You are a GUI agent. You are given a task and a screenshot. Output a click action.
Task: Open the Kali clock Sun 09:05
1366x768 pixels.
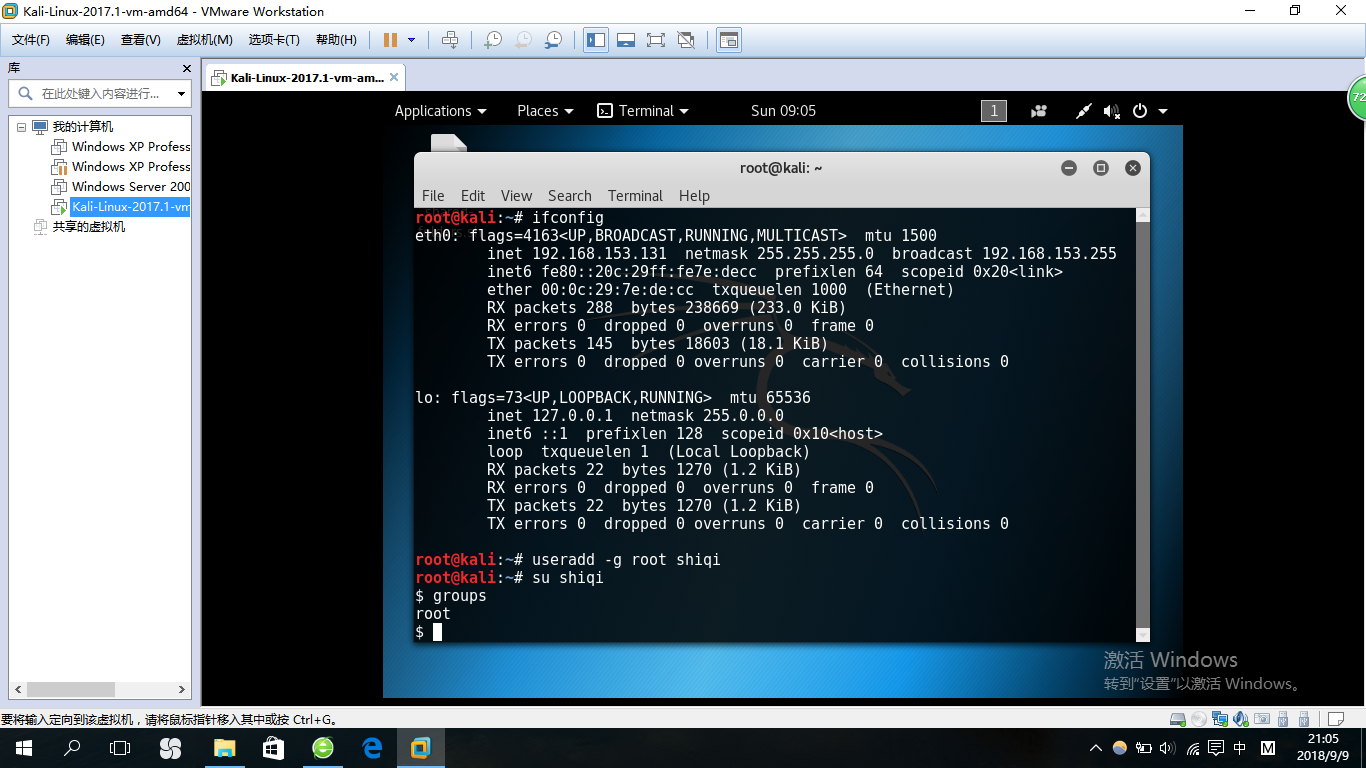(783, 111)
